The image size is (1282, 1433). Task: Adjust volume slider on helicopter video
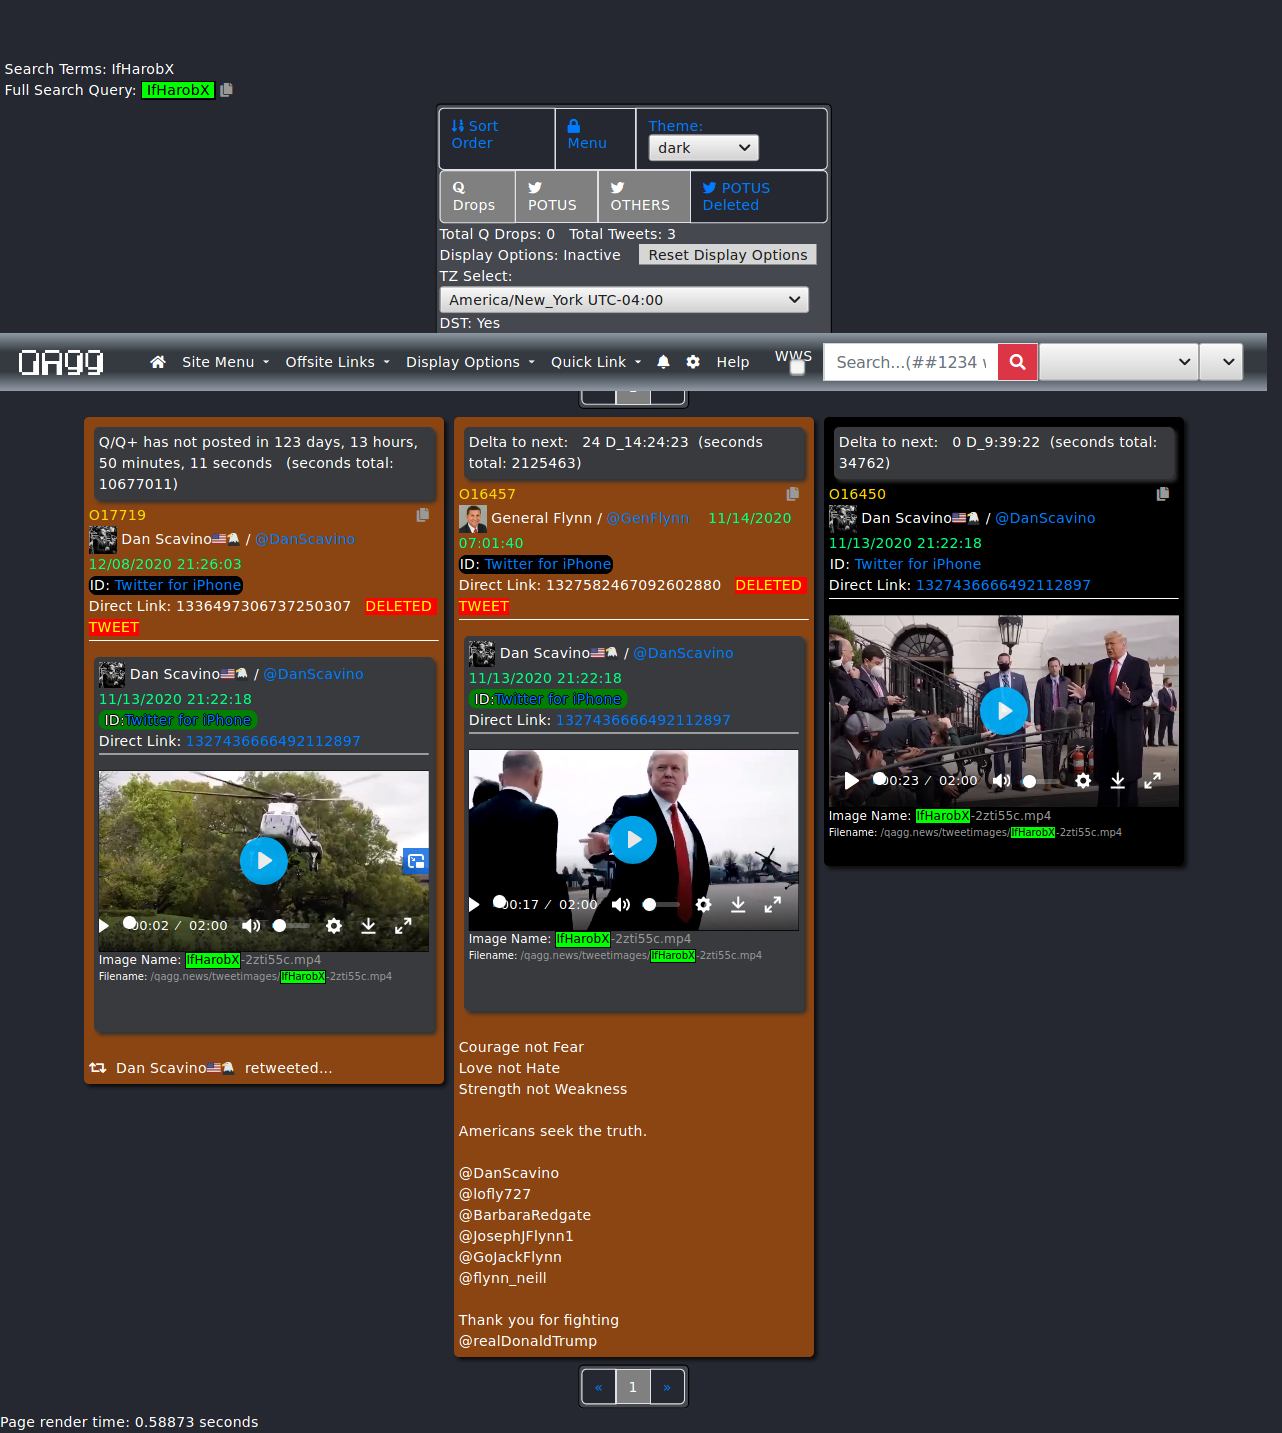(x=292, y=926)
